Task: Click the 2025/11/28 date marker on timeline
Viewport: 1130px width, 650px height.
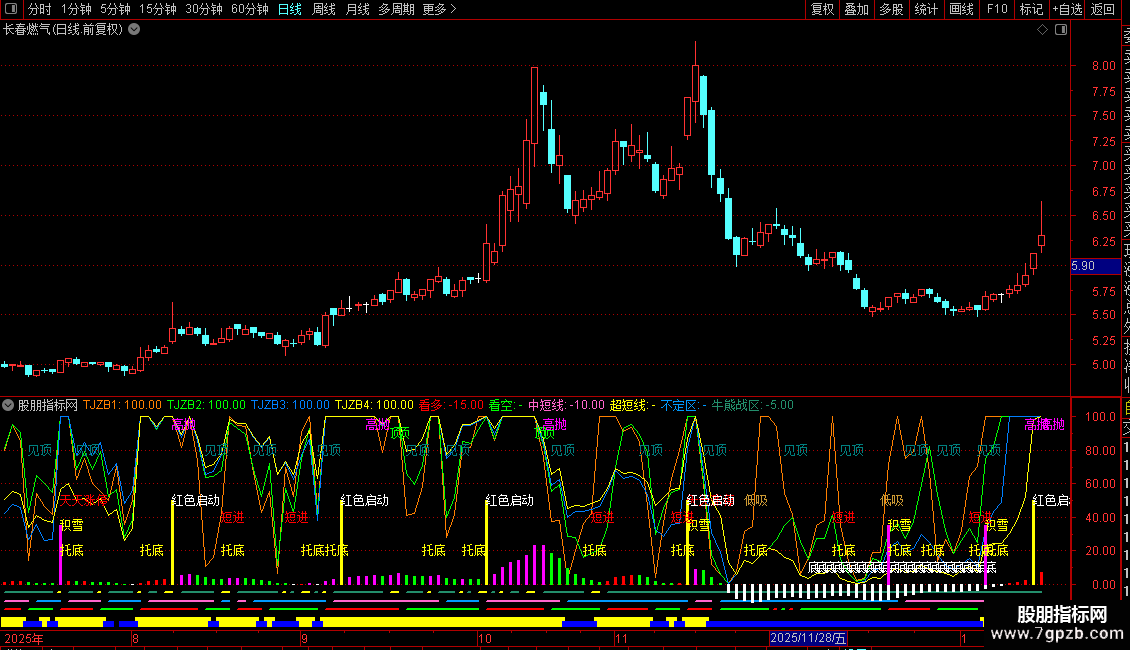Action: tap(808, 637)
